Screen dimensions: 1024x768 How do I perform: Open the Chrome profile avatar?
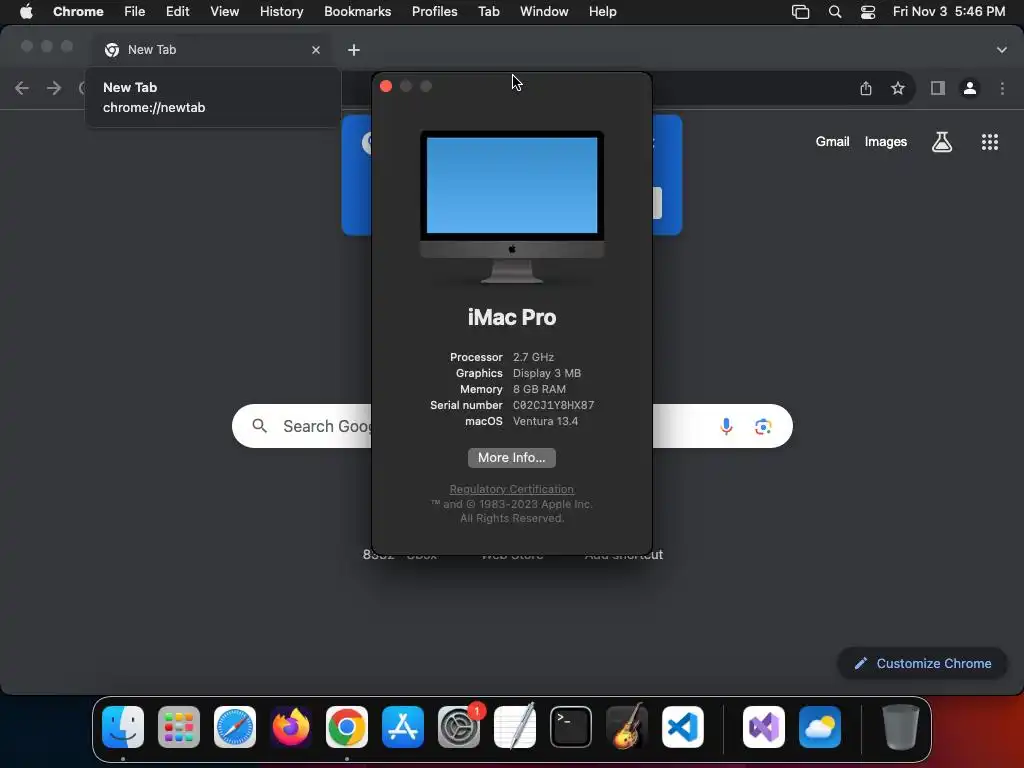pos(970,88)
